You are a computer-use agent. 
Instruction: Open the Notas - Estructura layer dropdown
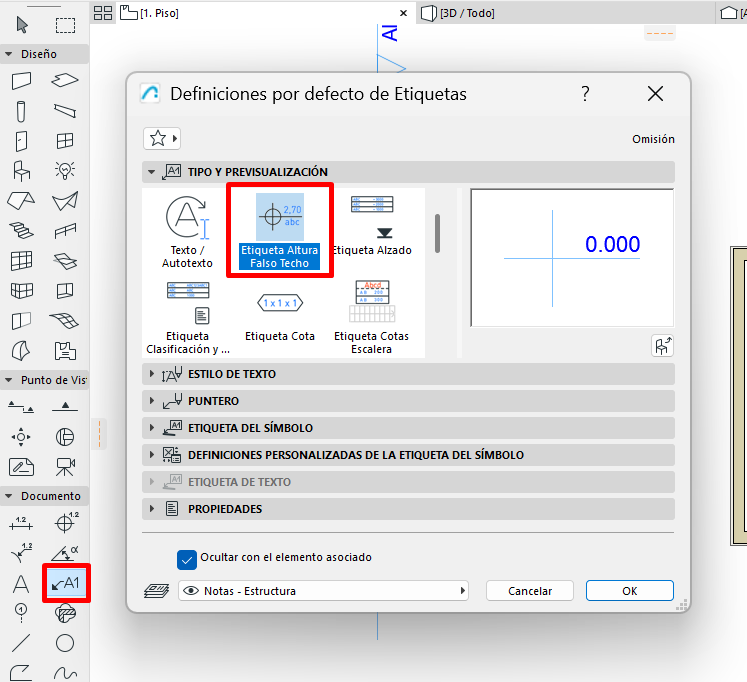pos(323,591)
